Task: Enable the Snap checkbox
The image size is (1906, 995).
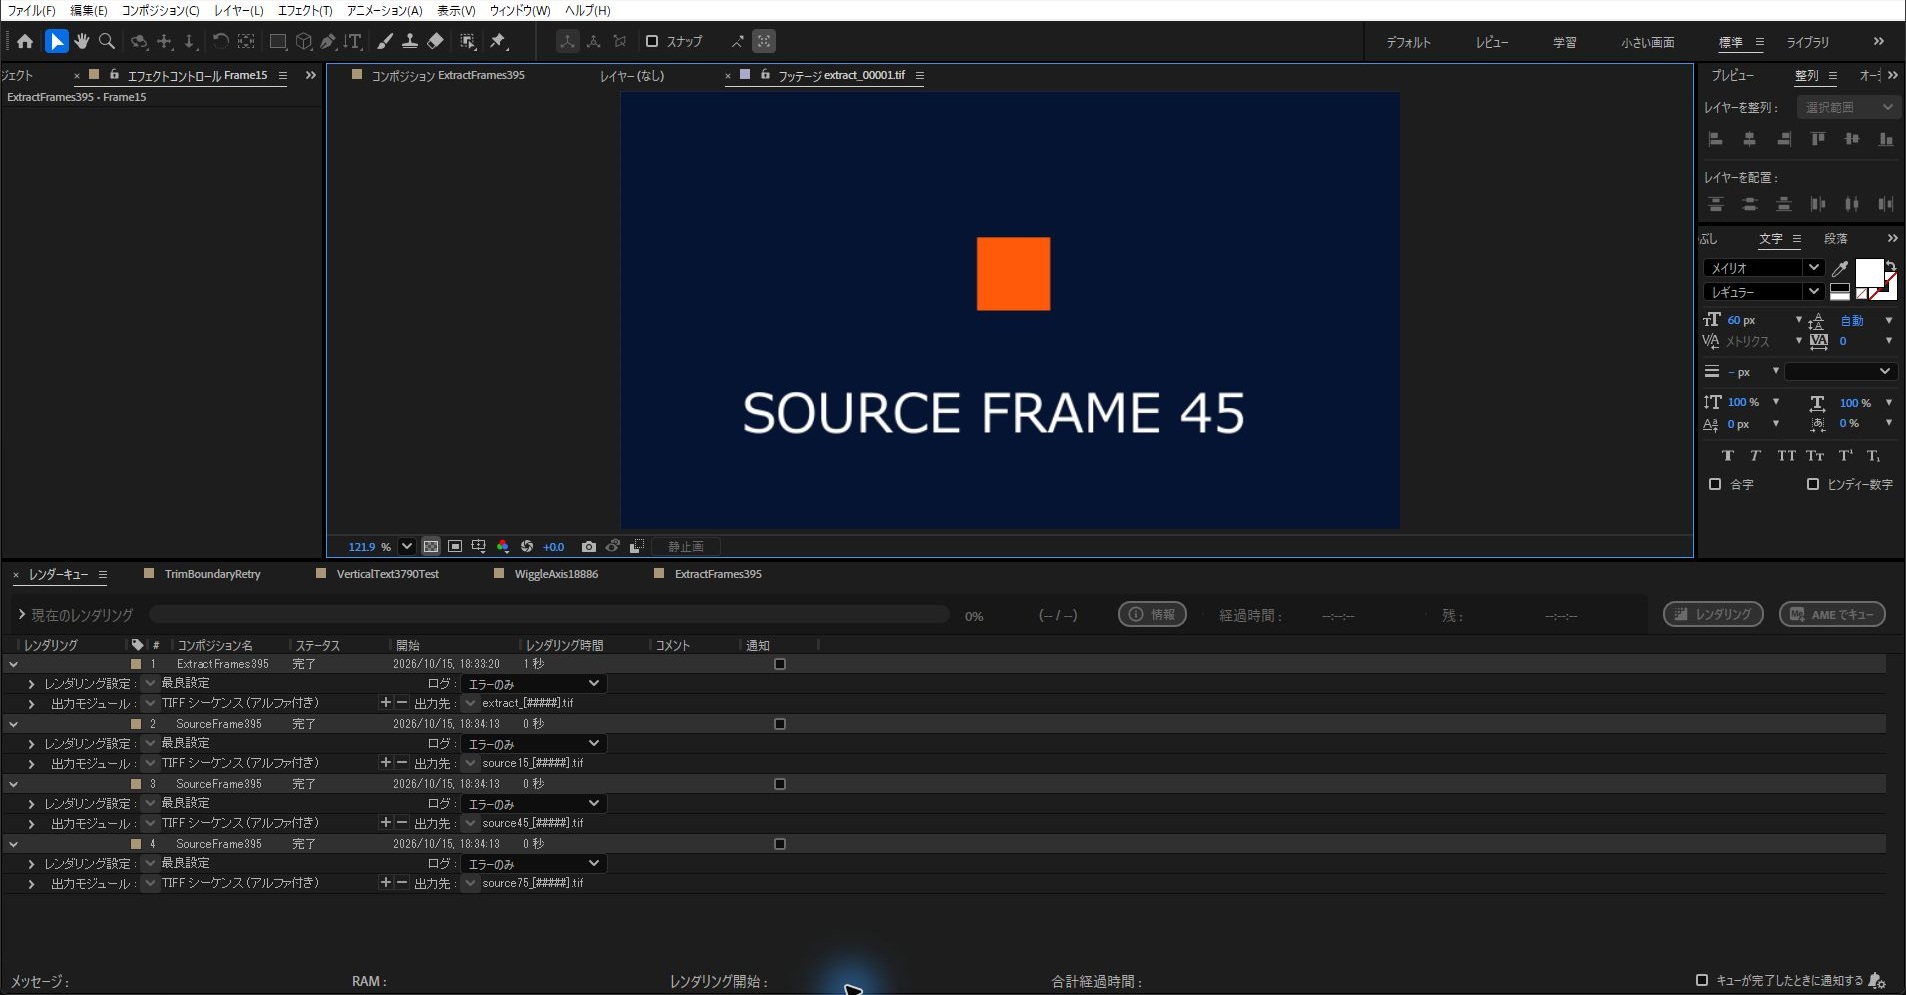Action: tap(652, 41)
